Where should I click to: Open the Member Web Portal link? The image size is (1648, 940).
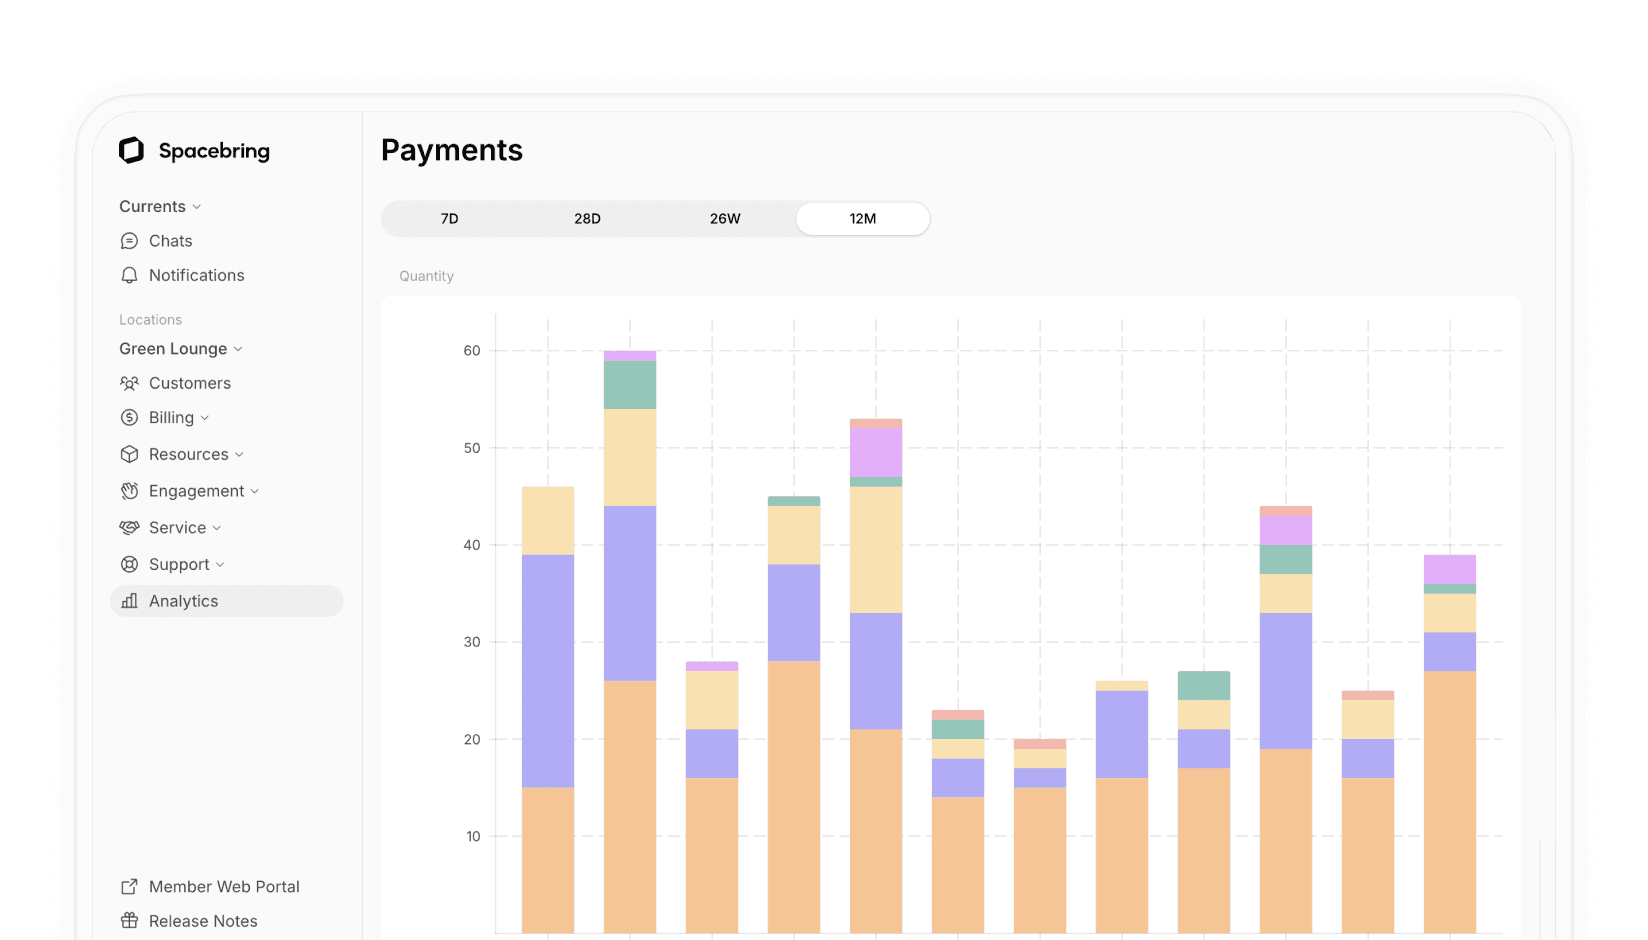(x=224, y=886)
